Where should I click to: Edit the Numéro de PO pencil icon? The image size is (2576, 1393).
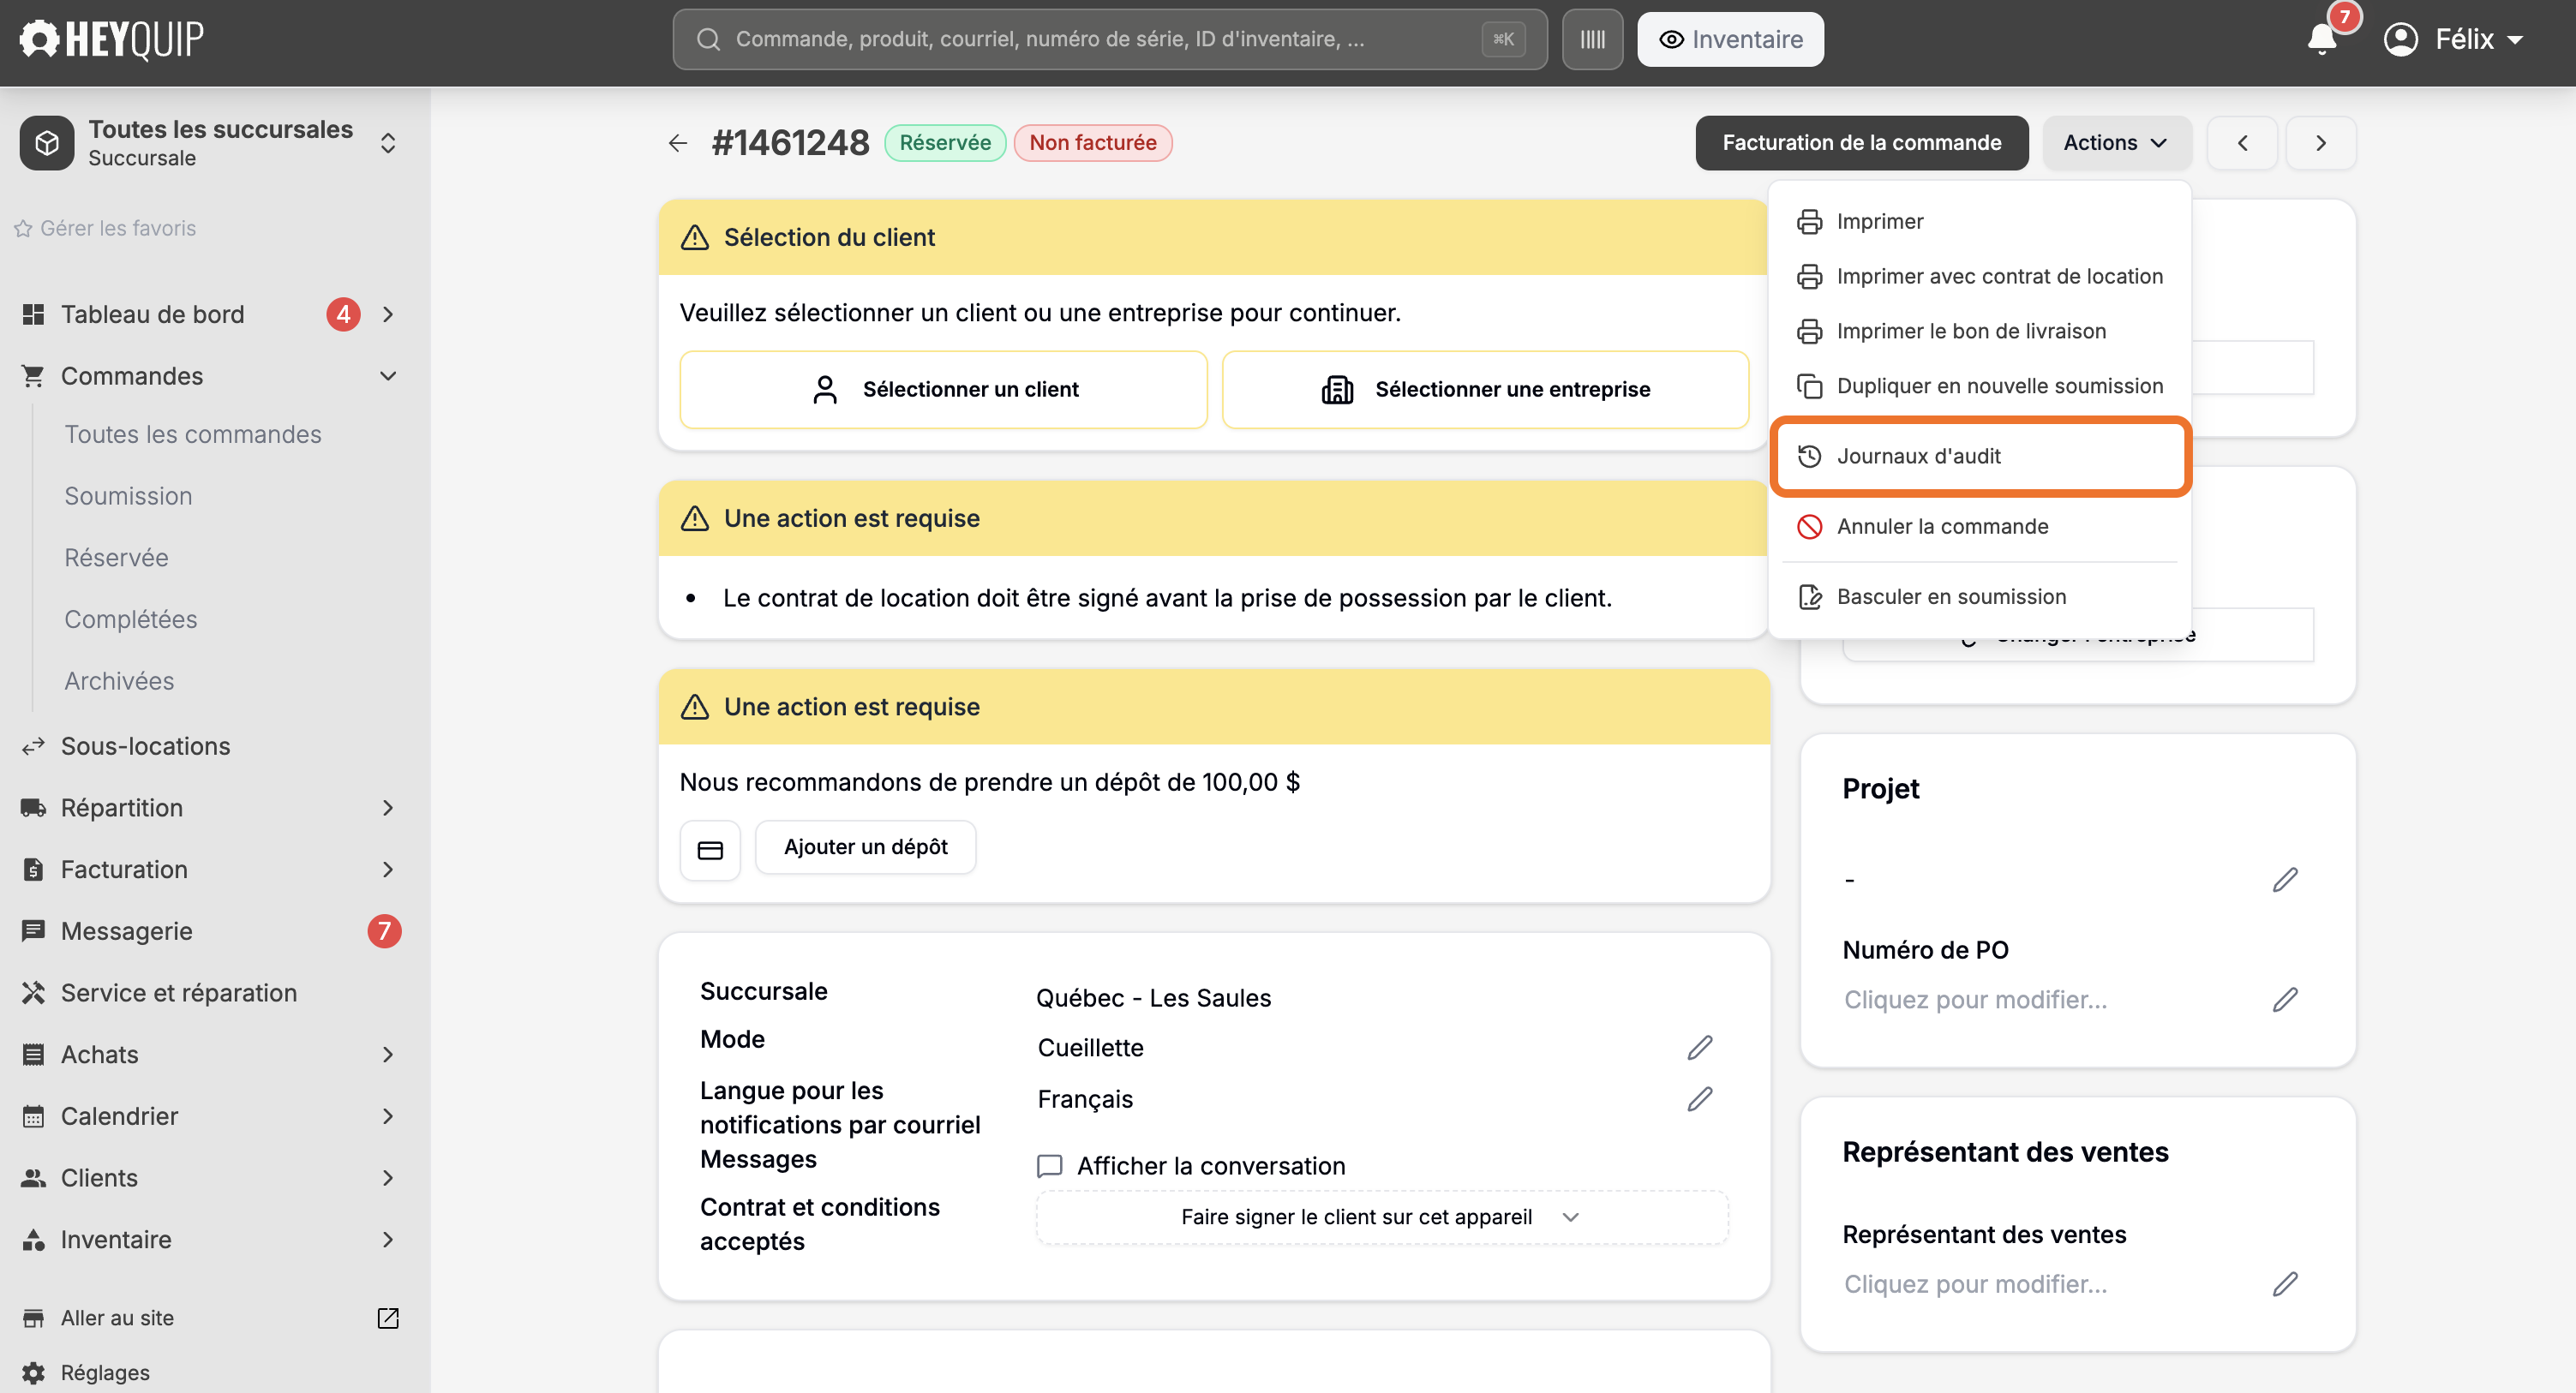pos(2285,1000)
